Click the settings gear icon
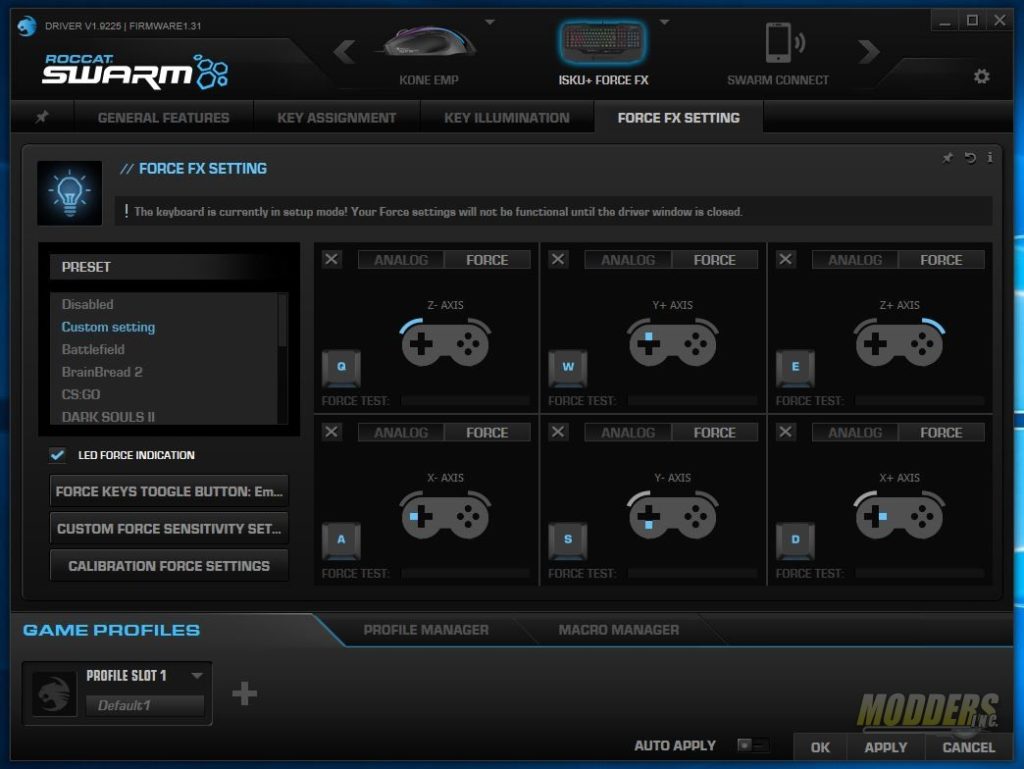Viewport: 1024px width, 769px height. (x=981, y=76)
